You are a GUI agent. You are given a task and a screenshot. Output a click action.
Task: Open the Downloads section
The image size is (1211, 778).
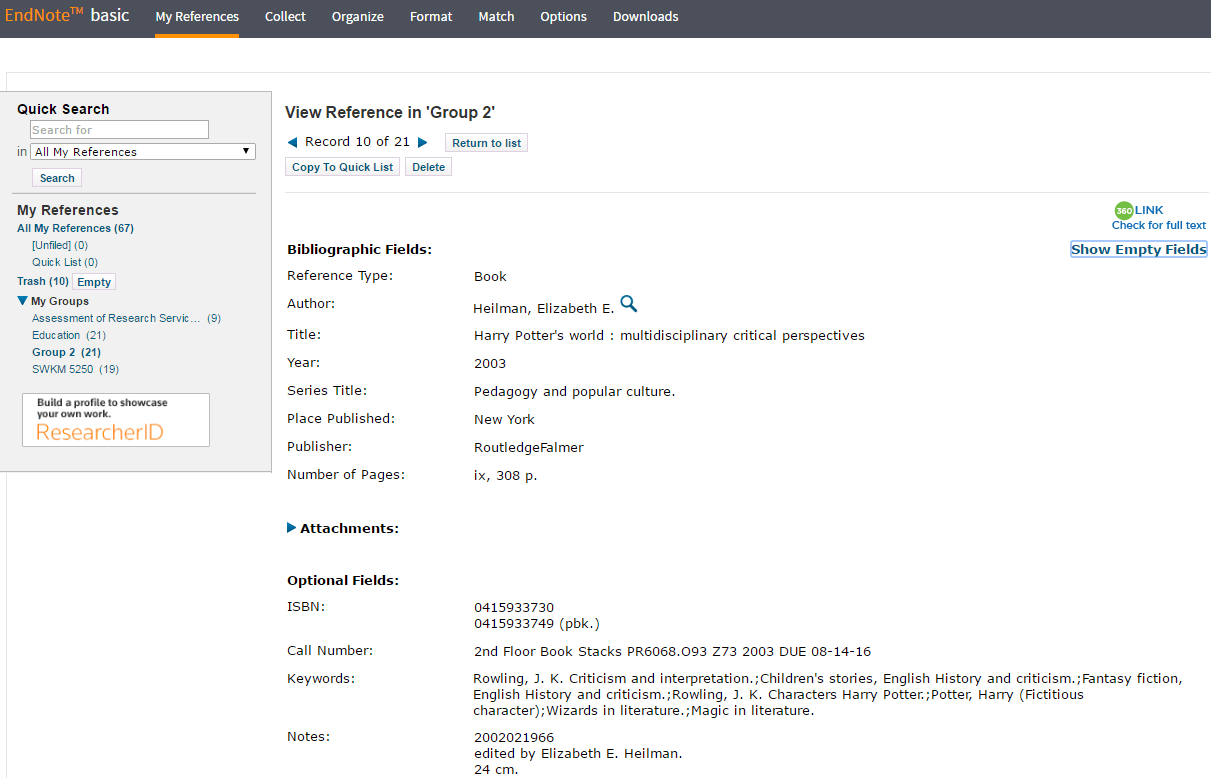[x=645, y=16]
